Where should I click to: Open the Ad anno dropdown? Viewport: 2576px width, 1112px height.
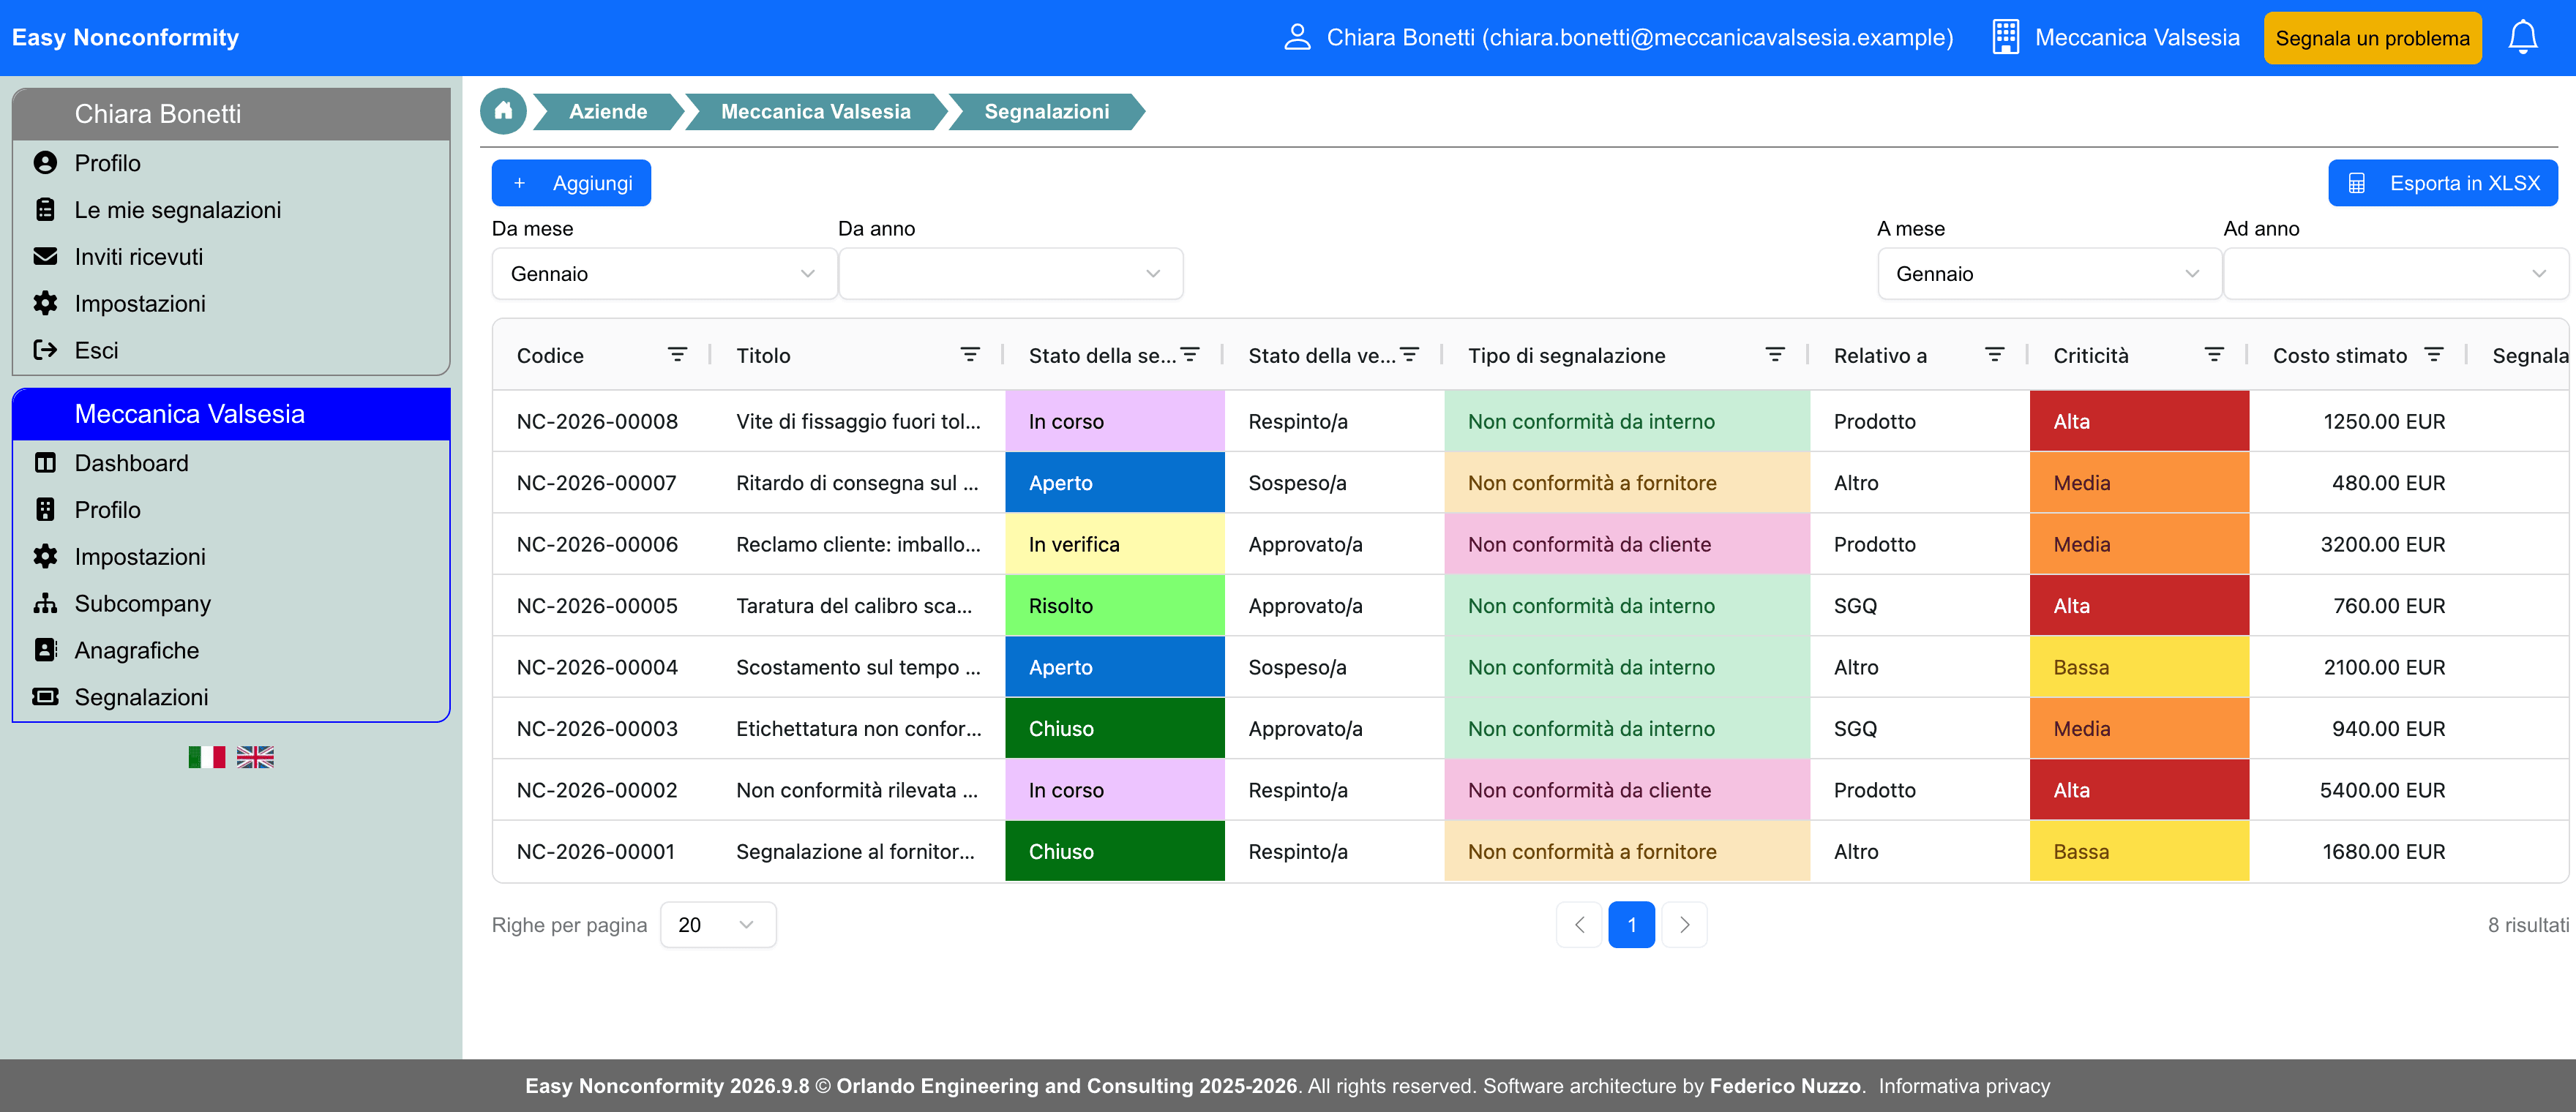(2396, 274)
